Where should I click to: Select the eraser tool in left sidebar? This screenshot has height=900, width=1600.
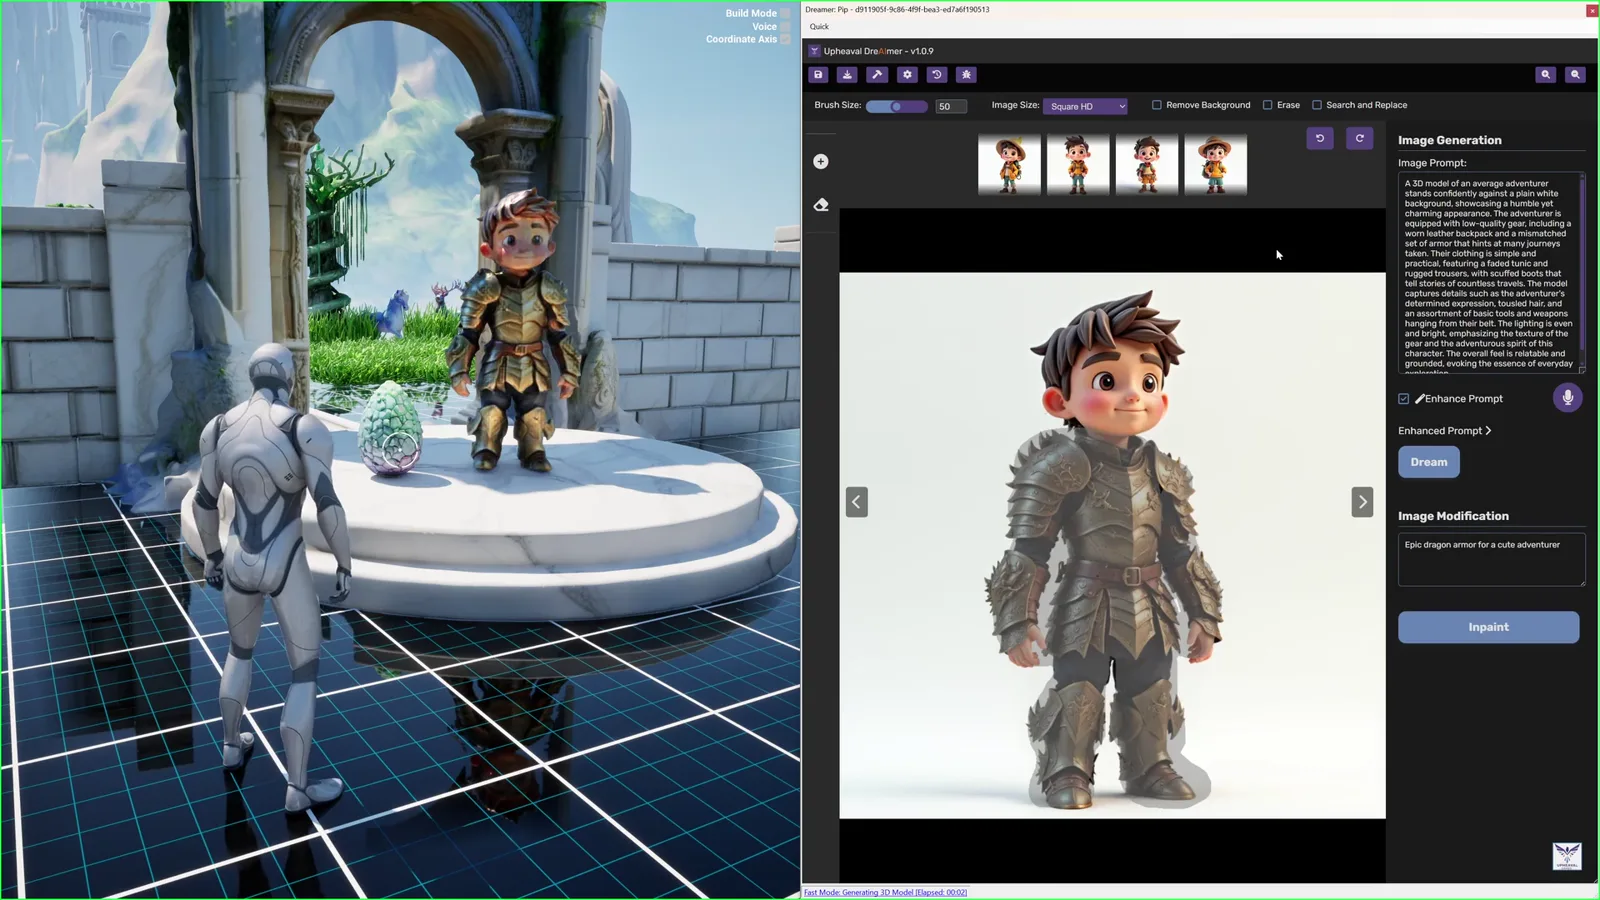[x=821, y=205]
